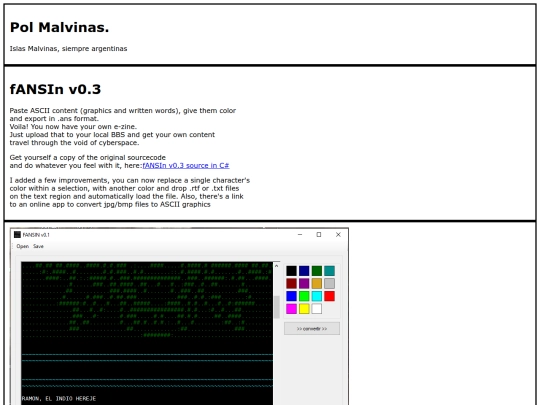Open the Open menu in fANSIn window
The height and width of the screenshot is (405, 540).
coord(23,246)
